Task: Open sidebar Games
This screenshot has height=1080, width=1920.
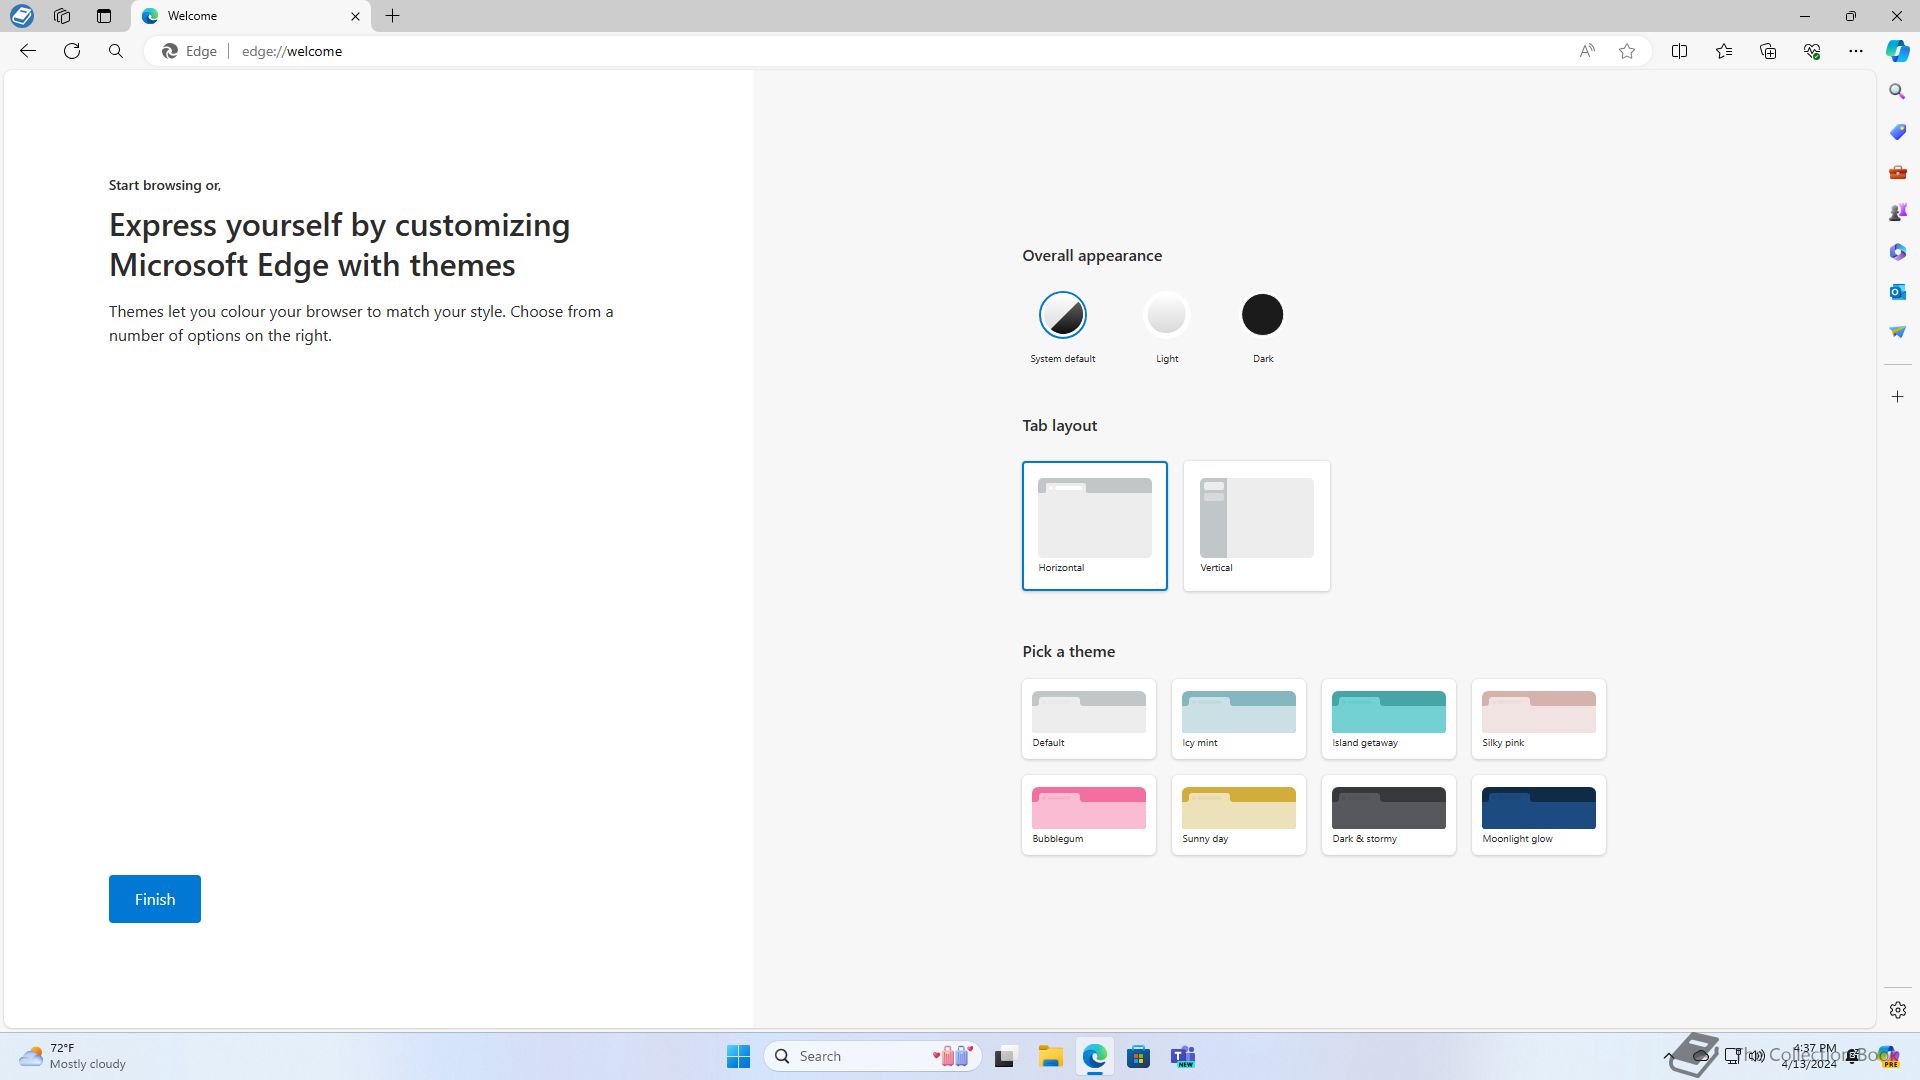Action: (x=1897, y=212)
